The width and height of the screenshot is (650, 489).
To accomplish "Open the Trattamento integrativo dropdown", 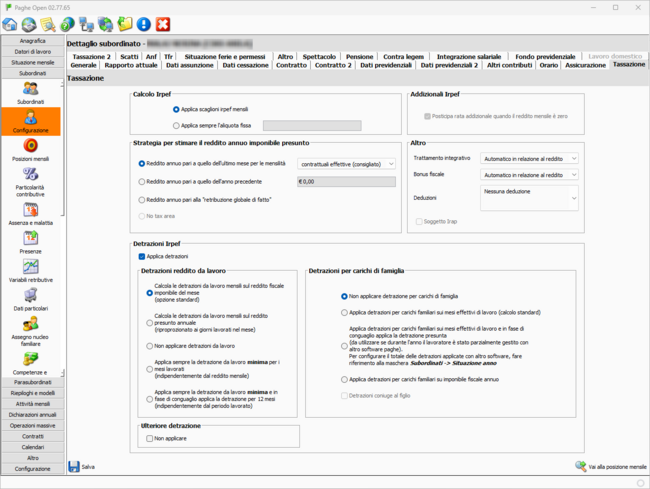I will 529,158.
